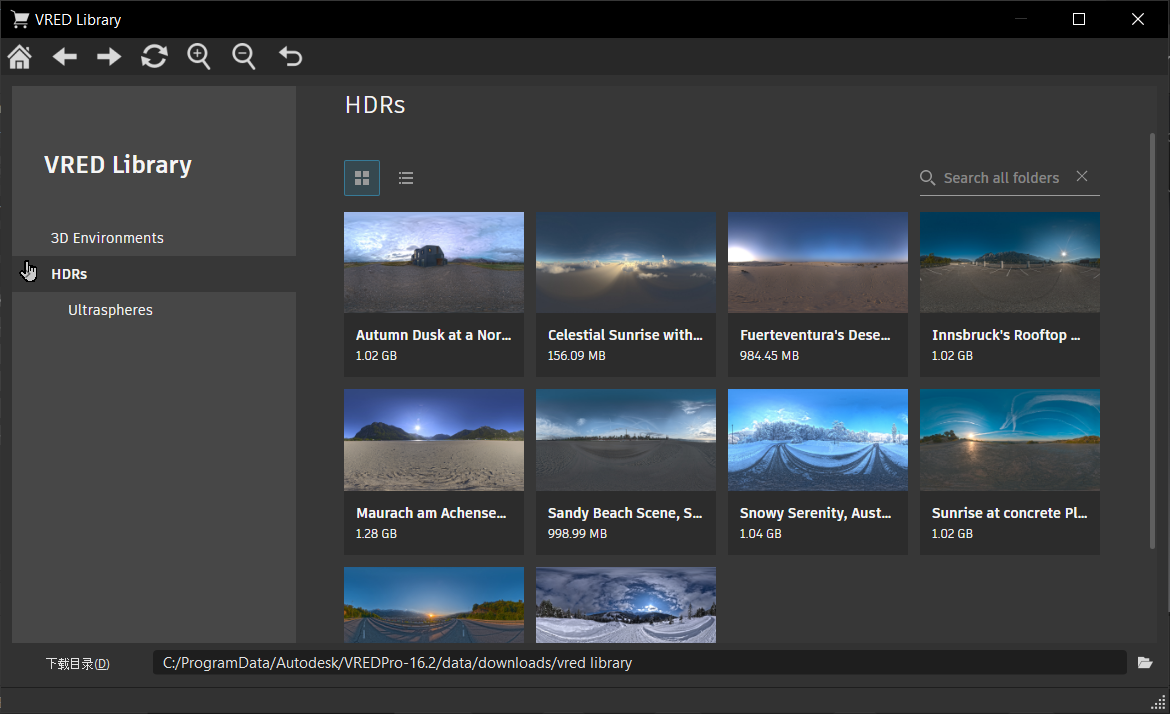
Task: Select the snowy mountain HDR thumbnail in bottom row
Action: [625, 605]
